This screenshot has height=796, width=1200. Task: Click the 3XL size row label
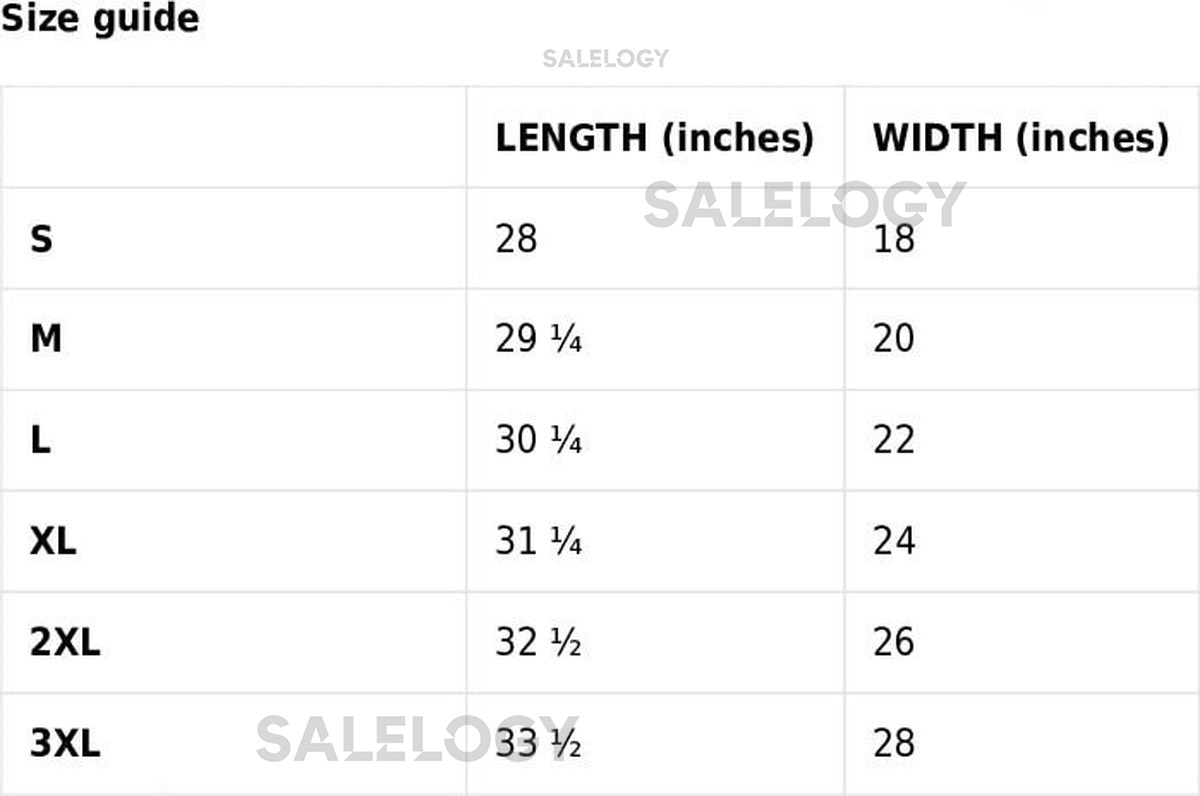[65, 744]
